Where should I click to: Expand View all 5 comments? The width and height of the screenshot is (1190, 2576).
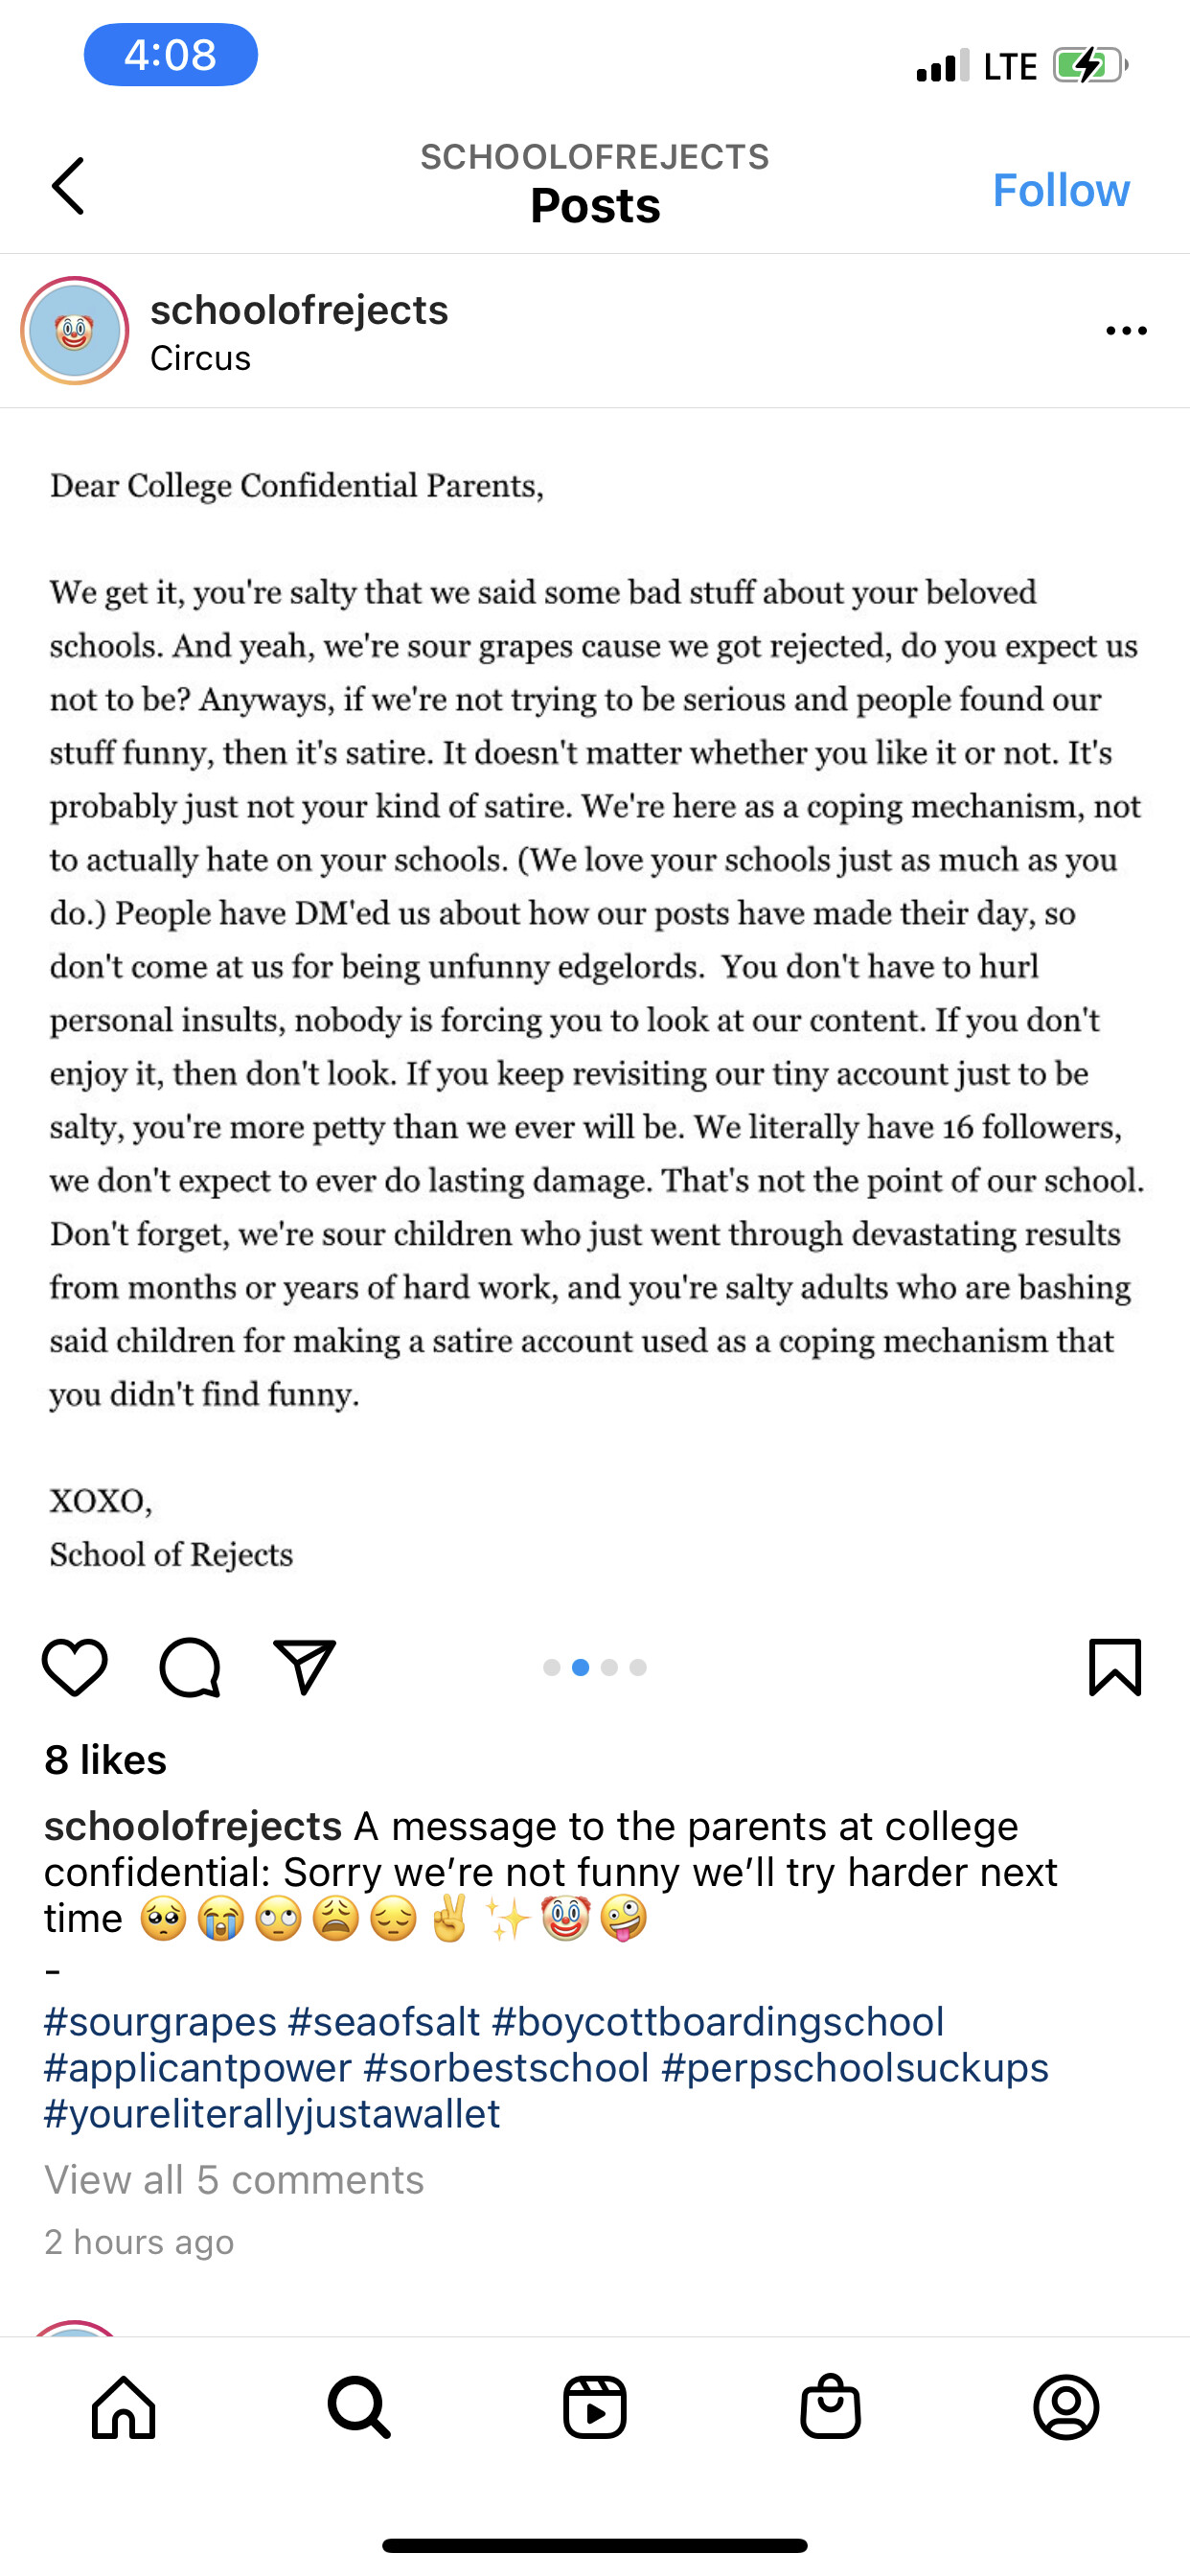pyautogui.click(x=234, y=2179)
